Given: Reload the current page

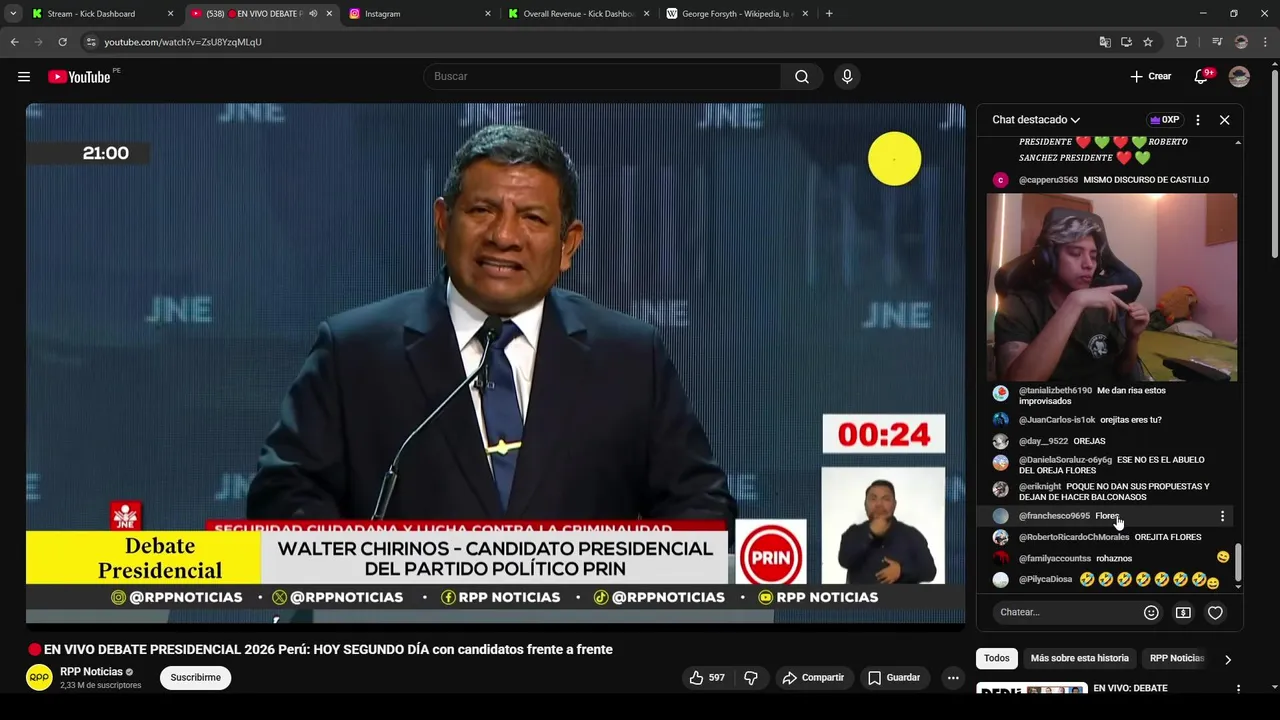Looking at the screenshot, I should coord(62,42).
